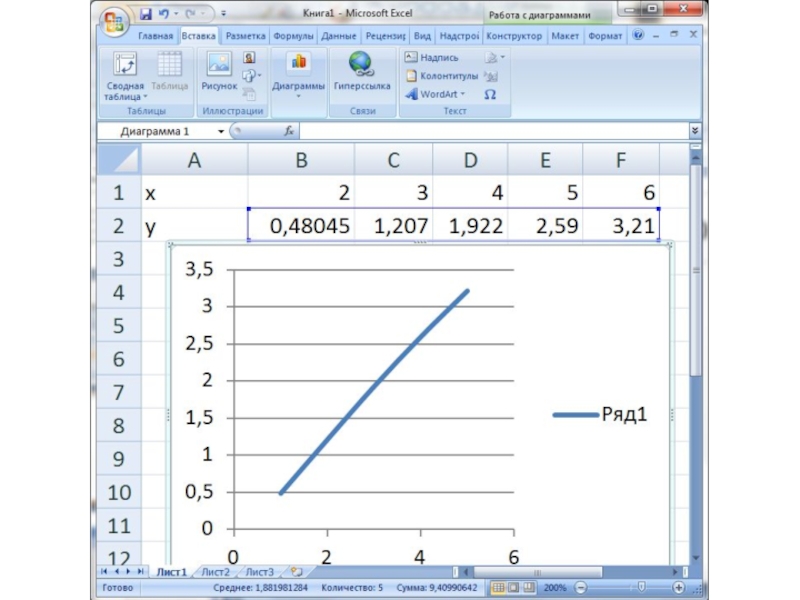This screenshot has height=600, width=800.
Task: Switch to the Вставка tab
Action: (x=198, y=36)
